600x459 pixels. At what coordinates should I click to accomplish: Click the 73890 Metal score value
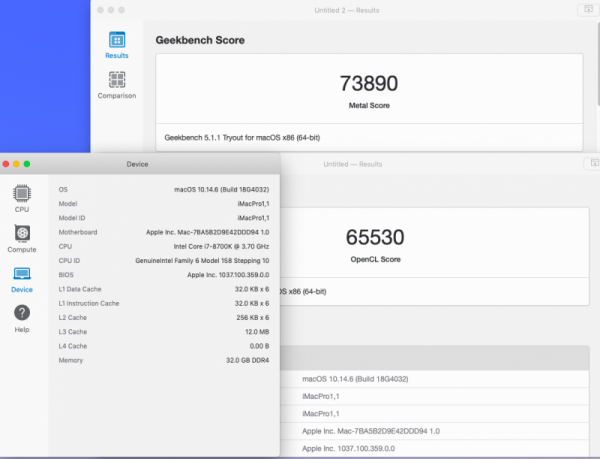click(x=369, y=83)
